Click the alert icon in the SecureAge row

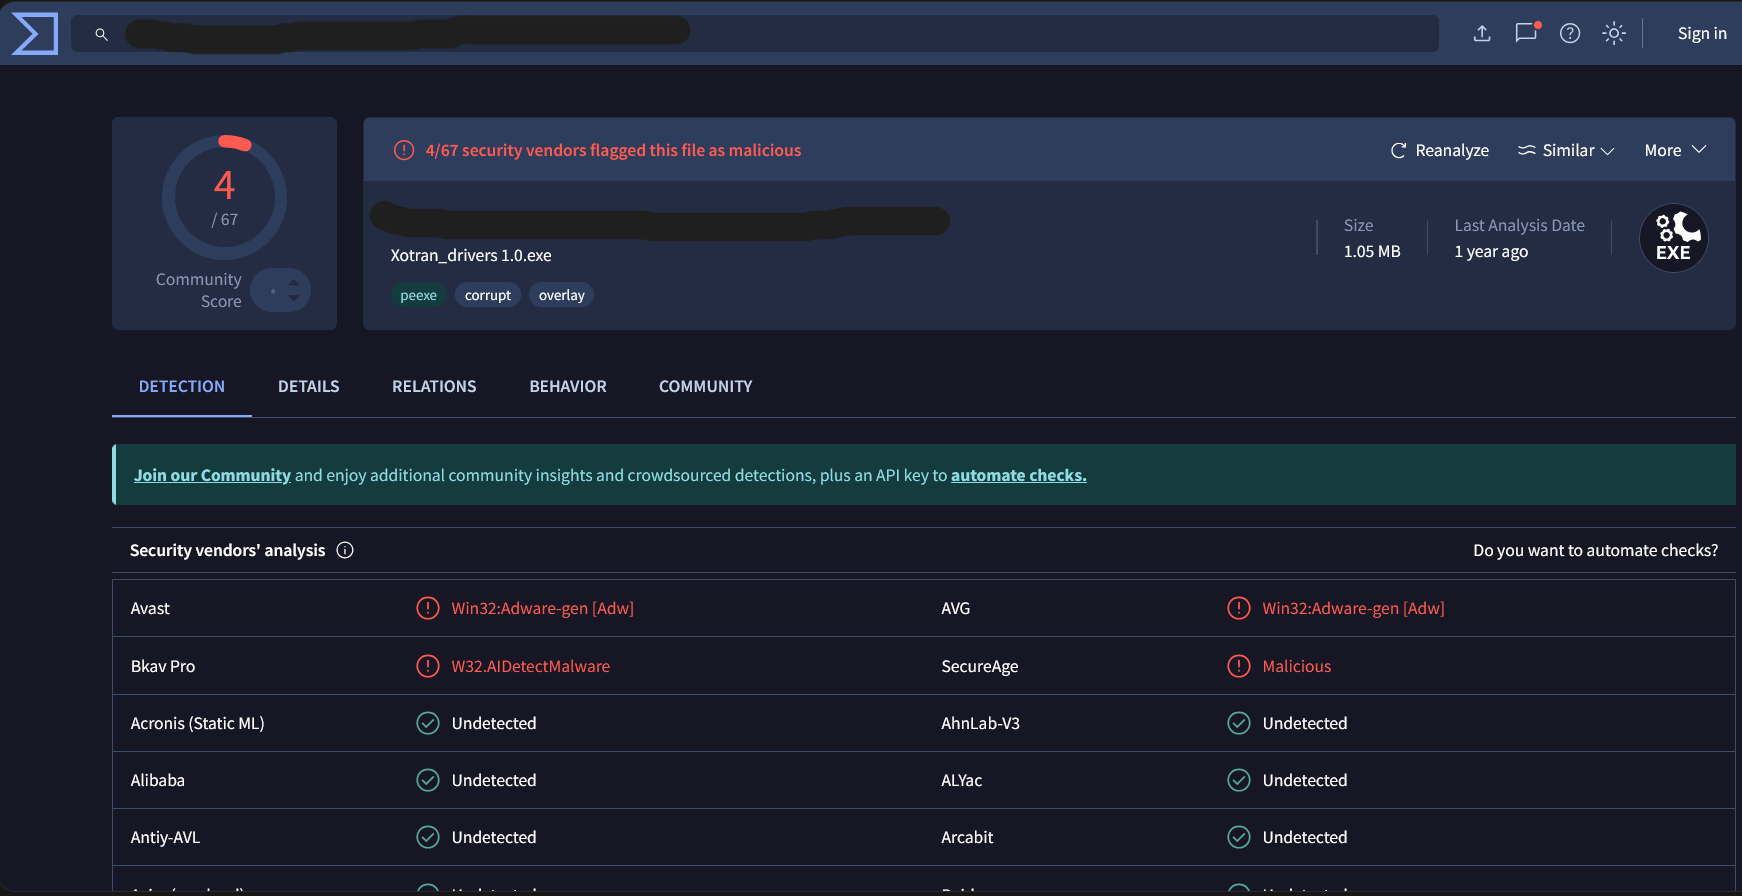1239,666
